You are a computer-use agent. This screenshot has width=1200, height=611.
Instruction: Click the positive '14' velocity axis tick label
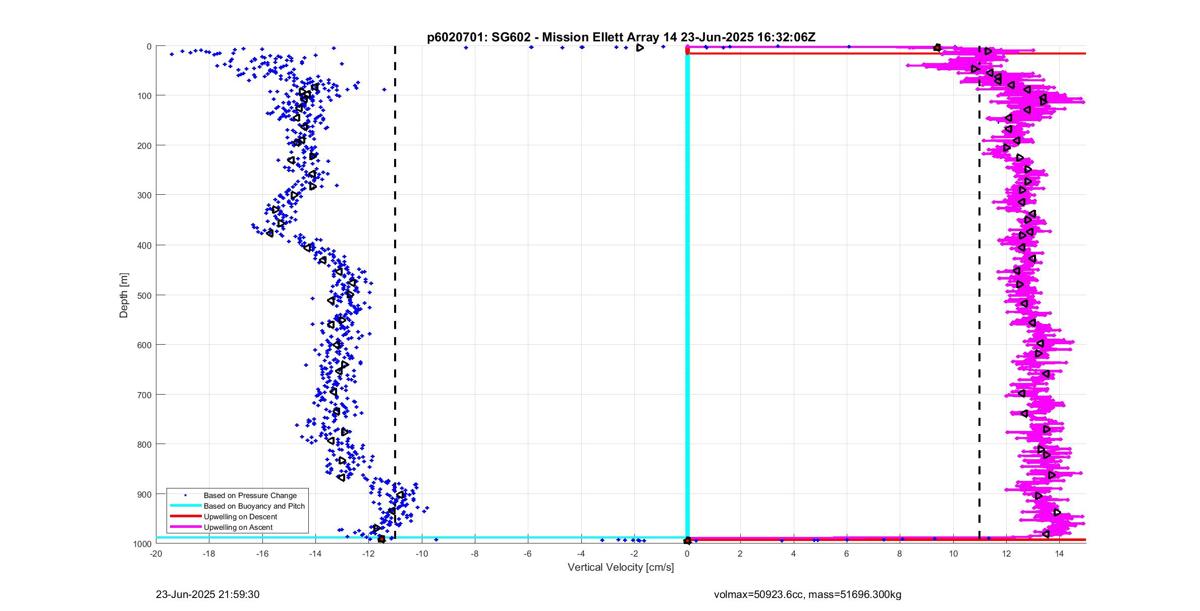[x=1059, y=553]
